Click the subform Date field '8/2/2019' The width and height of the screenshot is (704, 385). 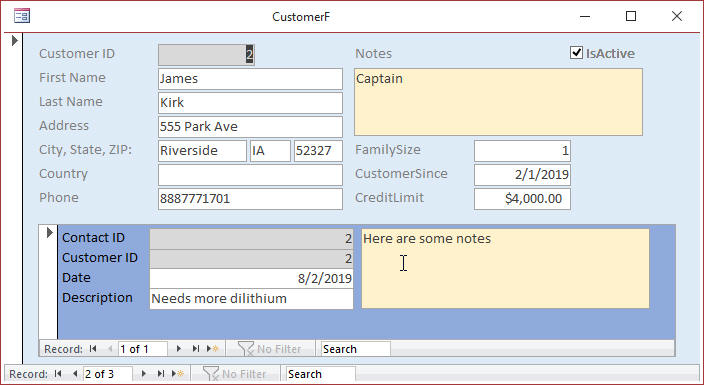[x=251, y=279]
